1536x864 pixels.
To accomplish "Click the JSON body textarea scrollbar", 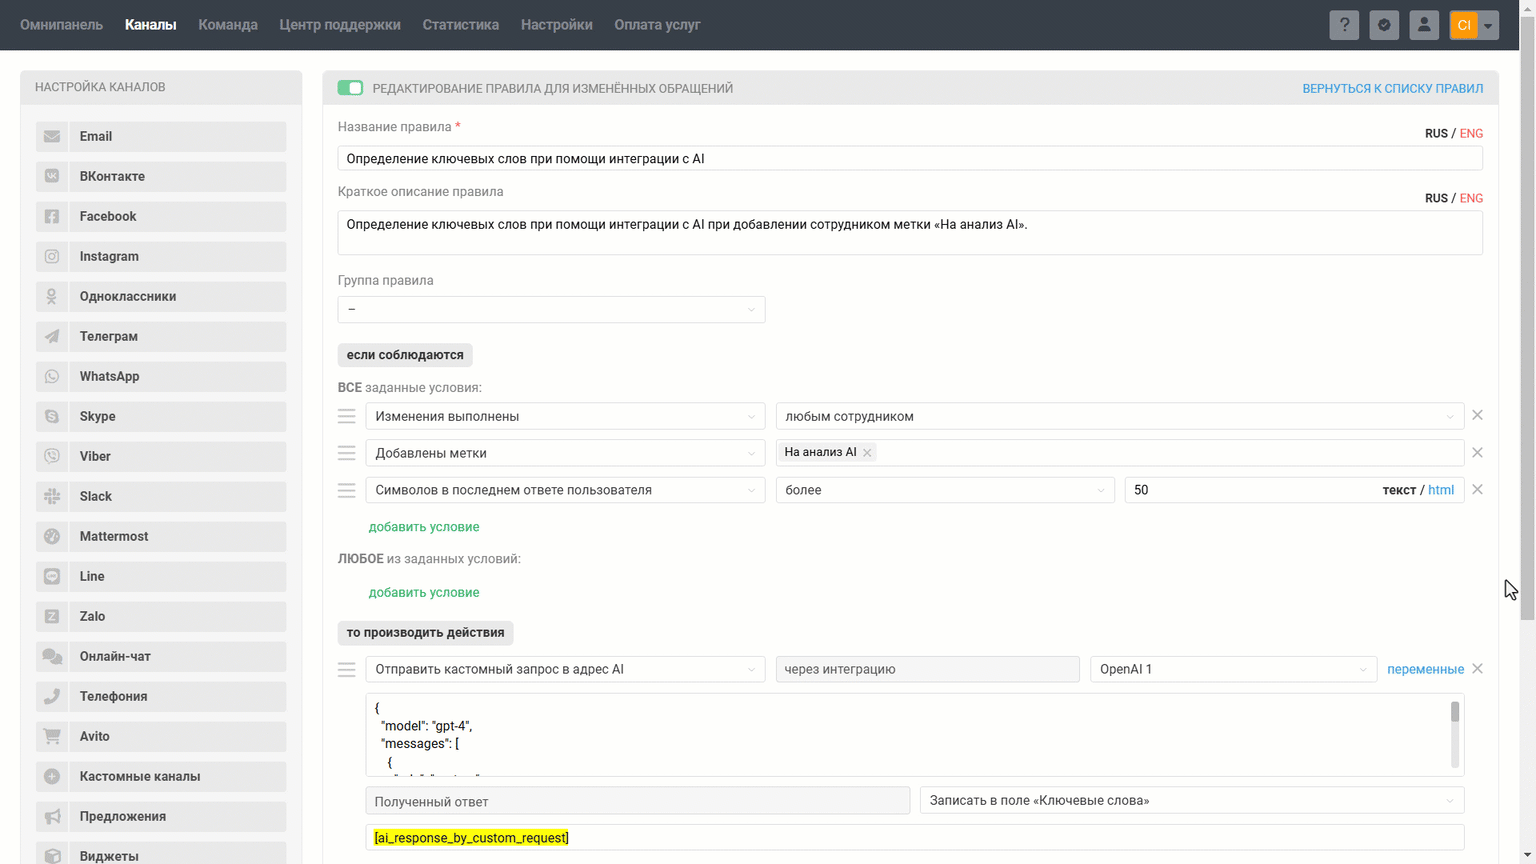I will (x=1455, y=734).
